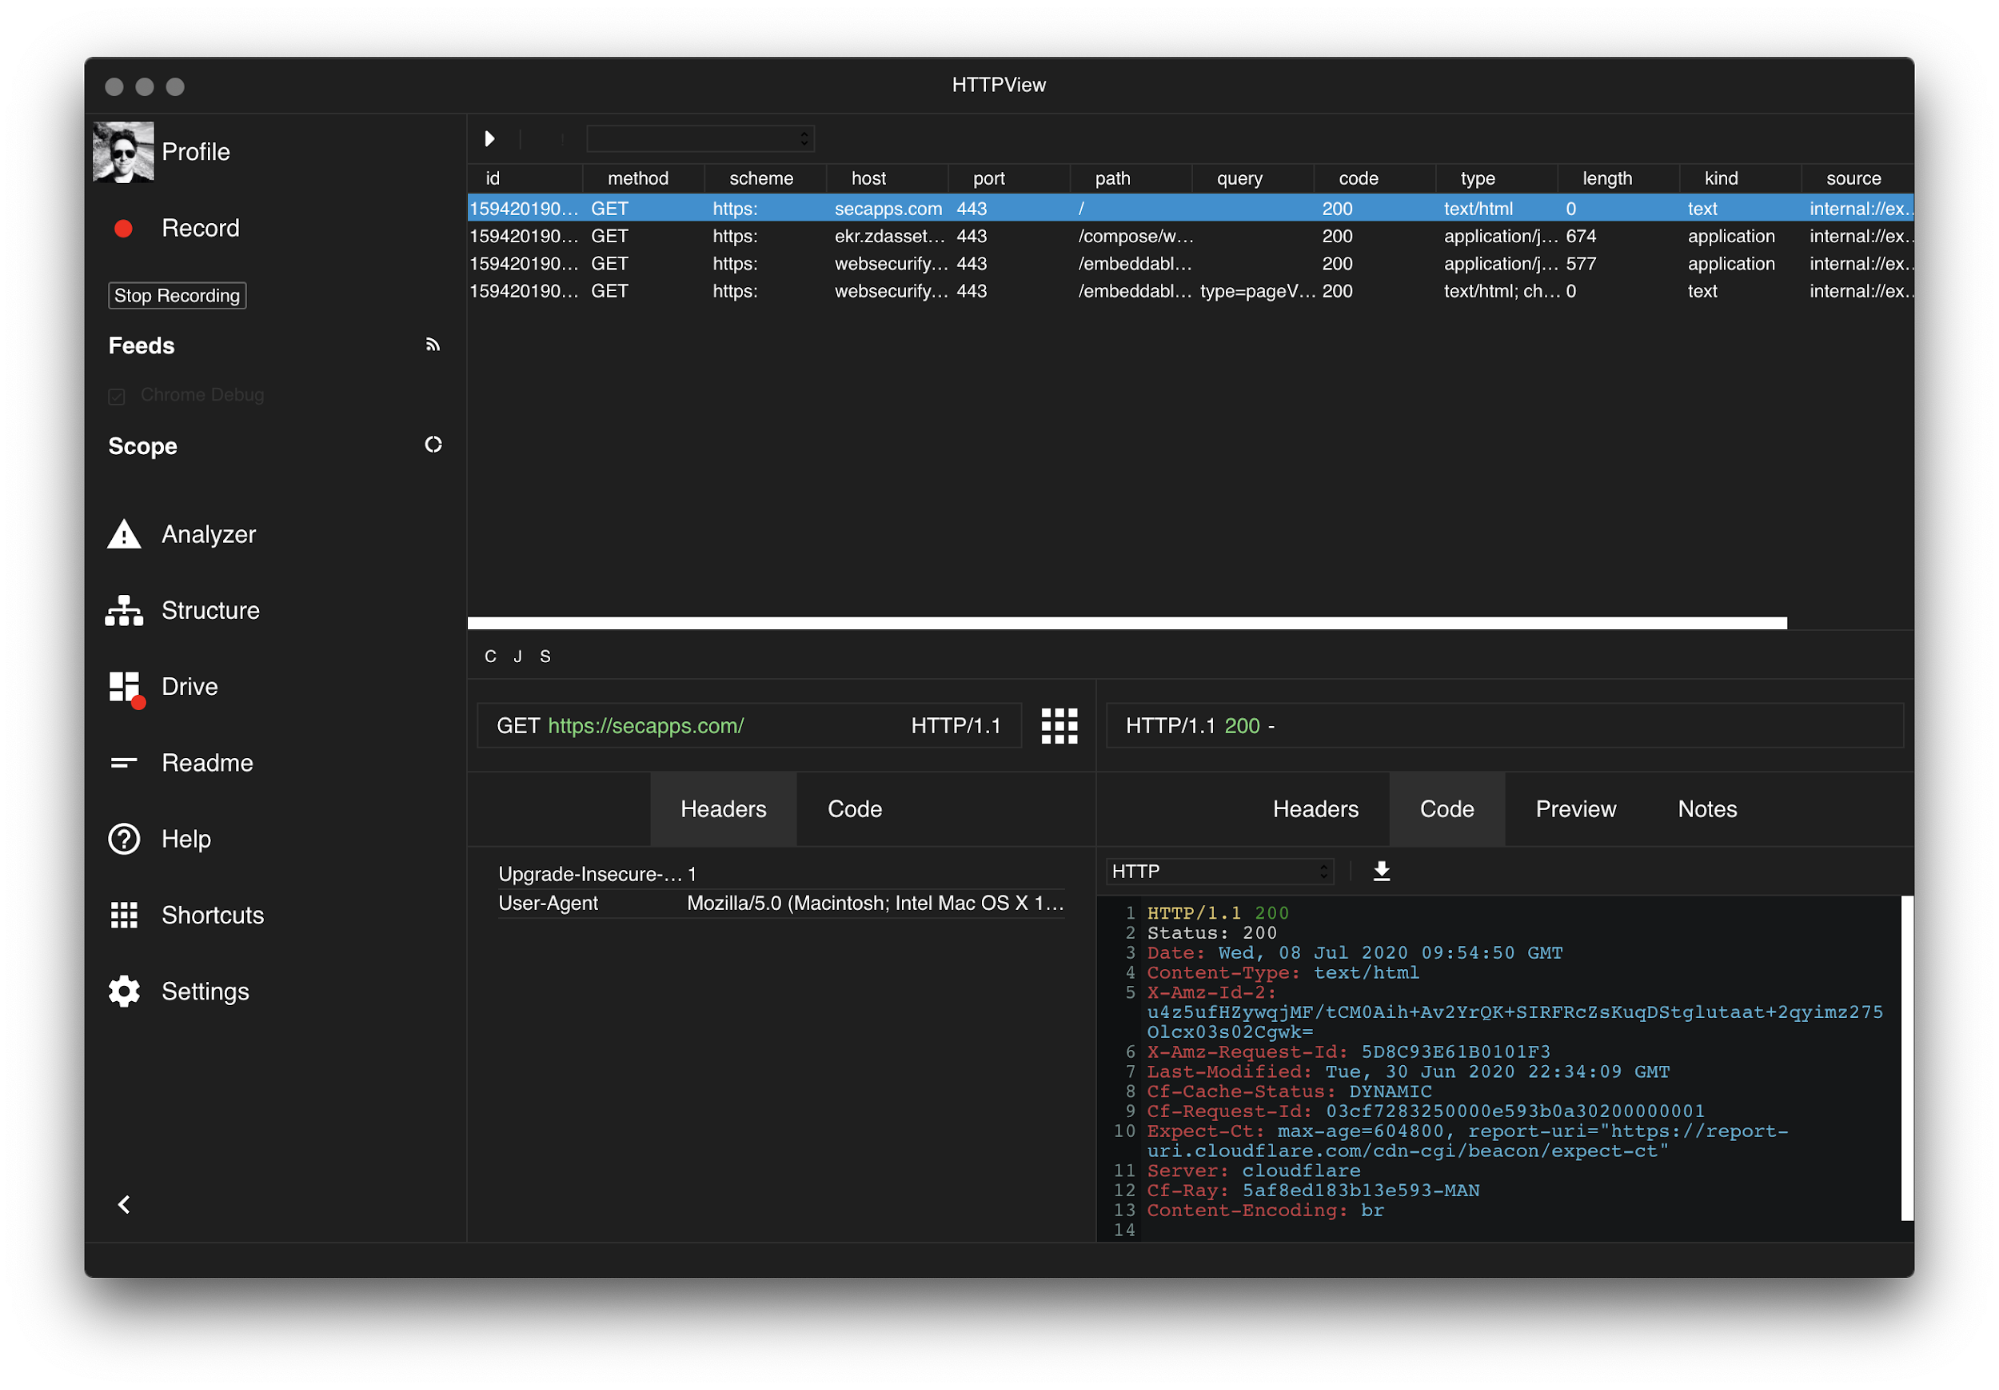Download the response with the download icon
1999x1390 pixels.
[1381, 871]
